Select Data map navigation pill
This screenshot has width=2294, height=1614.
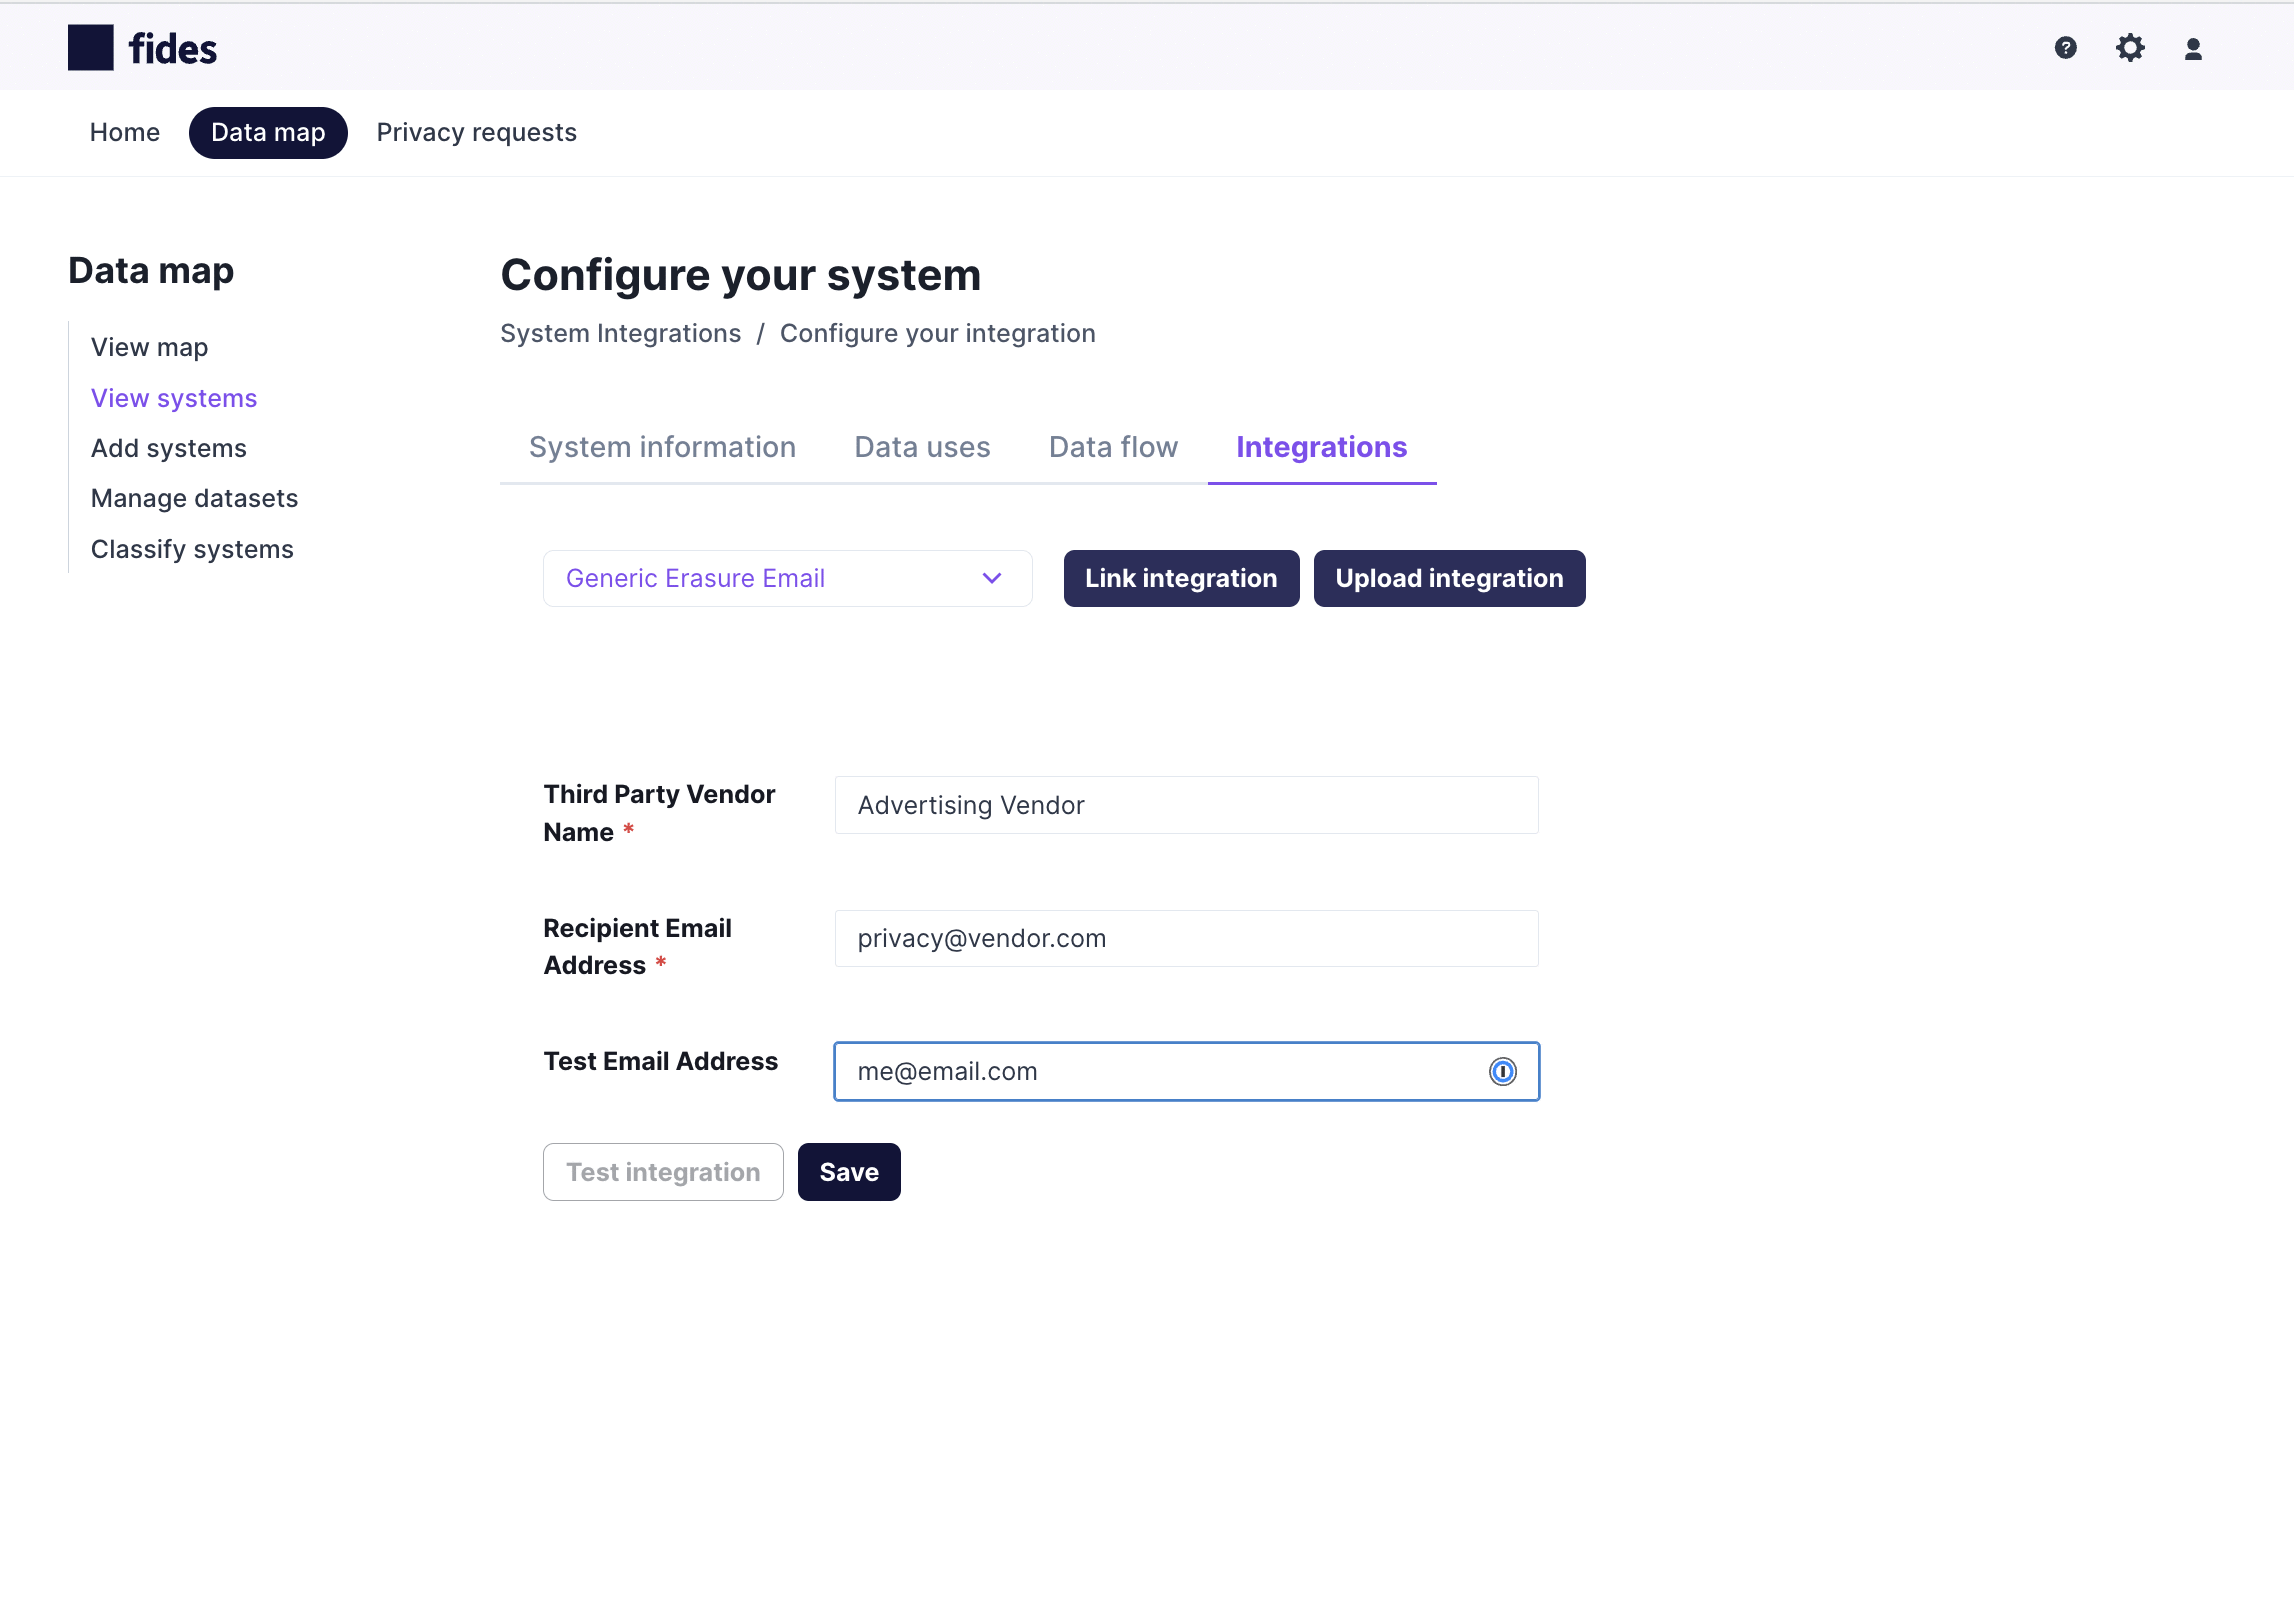coord(268,132)
